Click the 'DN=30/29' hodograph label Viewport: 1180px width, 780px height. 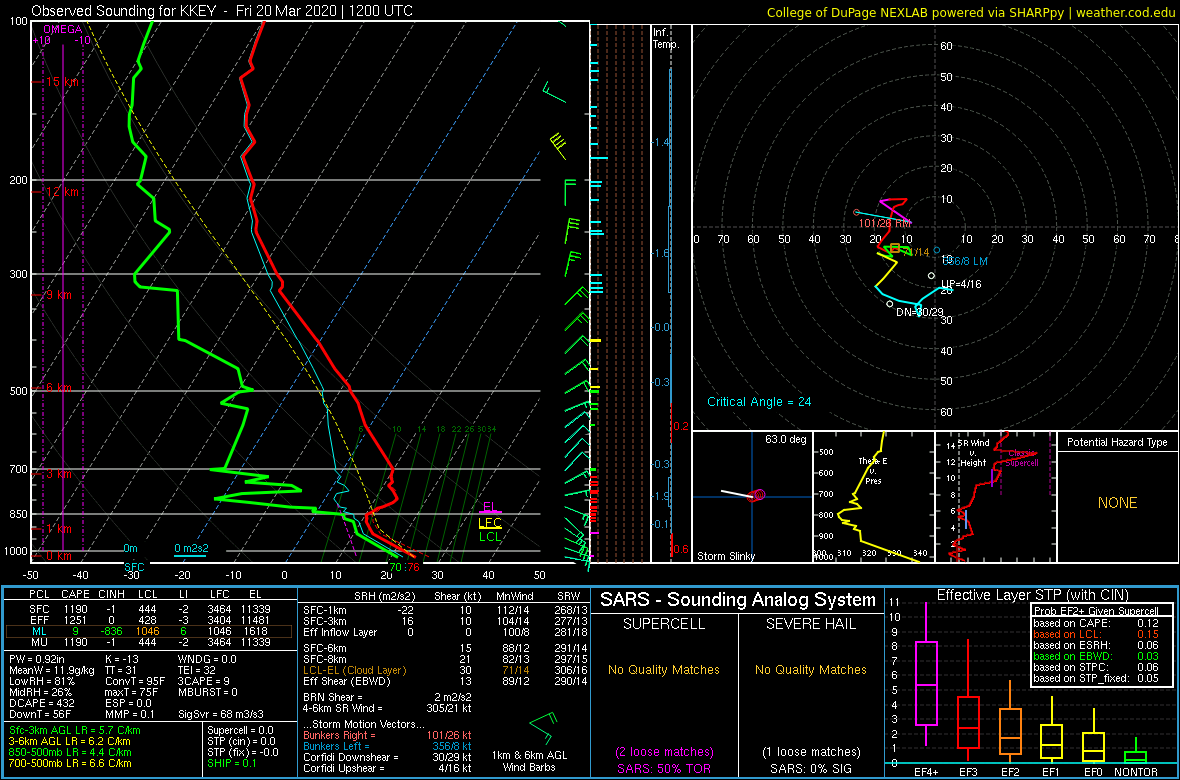click(920, 312)
